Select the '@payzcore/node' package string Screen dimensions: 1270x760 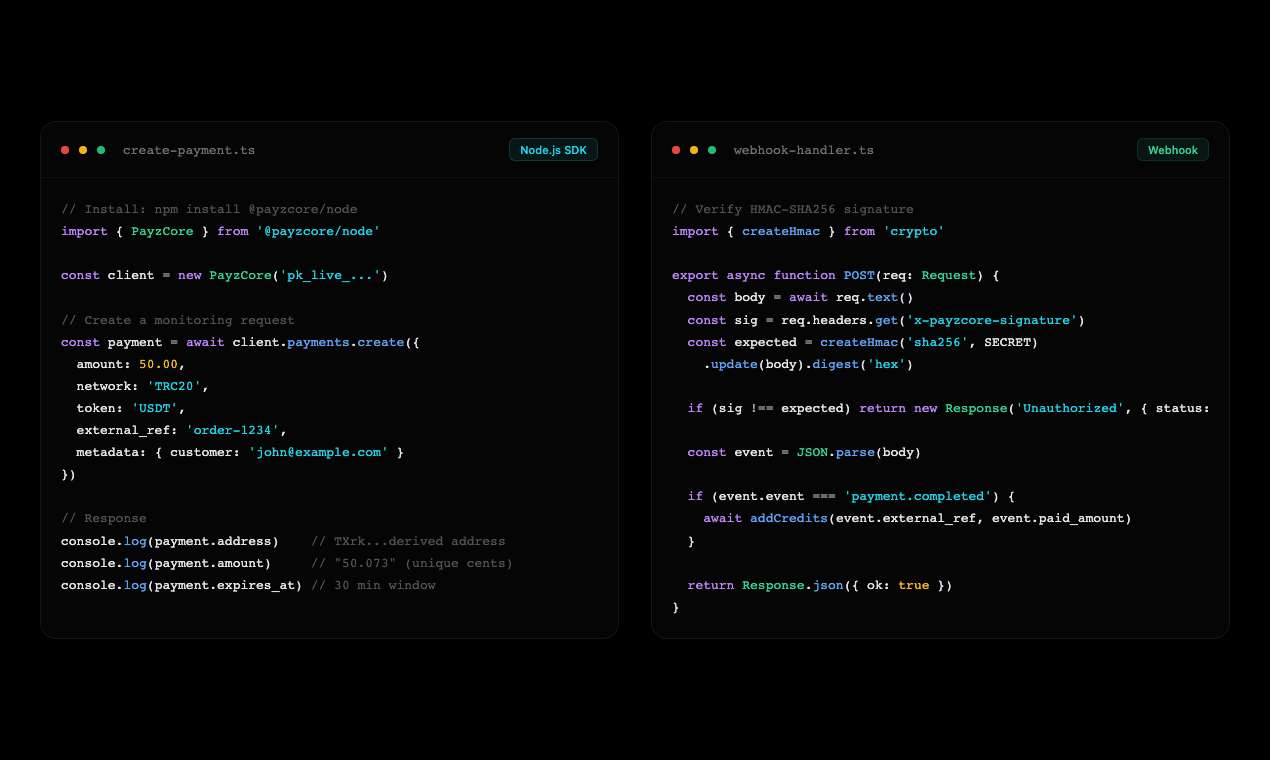click(x=321, y=231)
